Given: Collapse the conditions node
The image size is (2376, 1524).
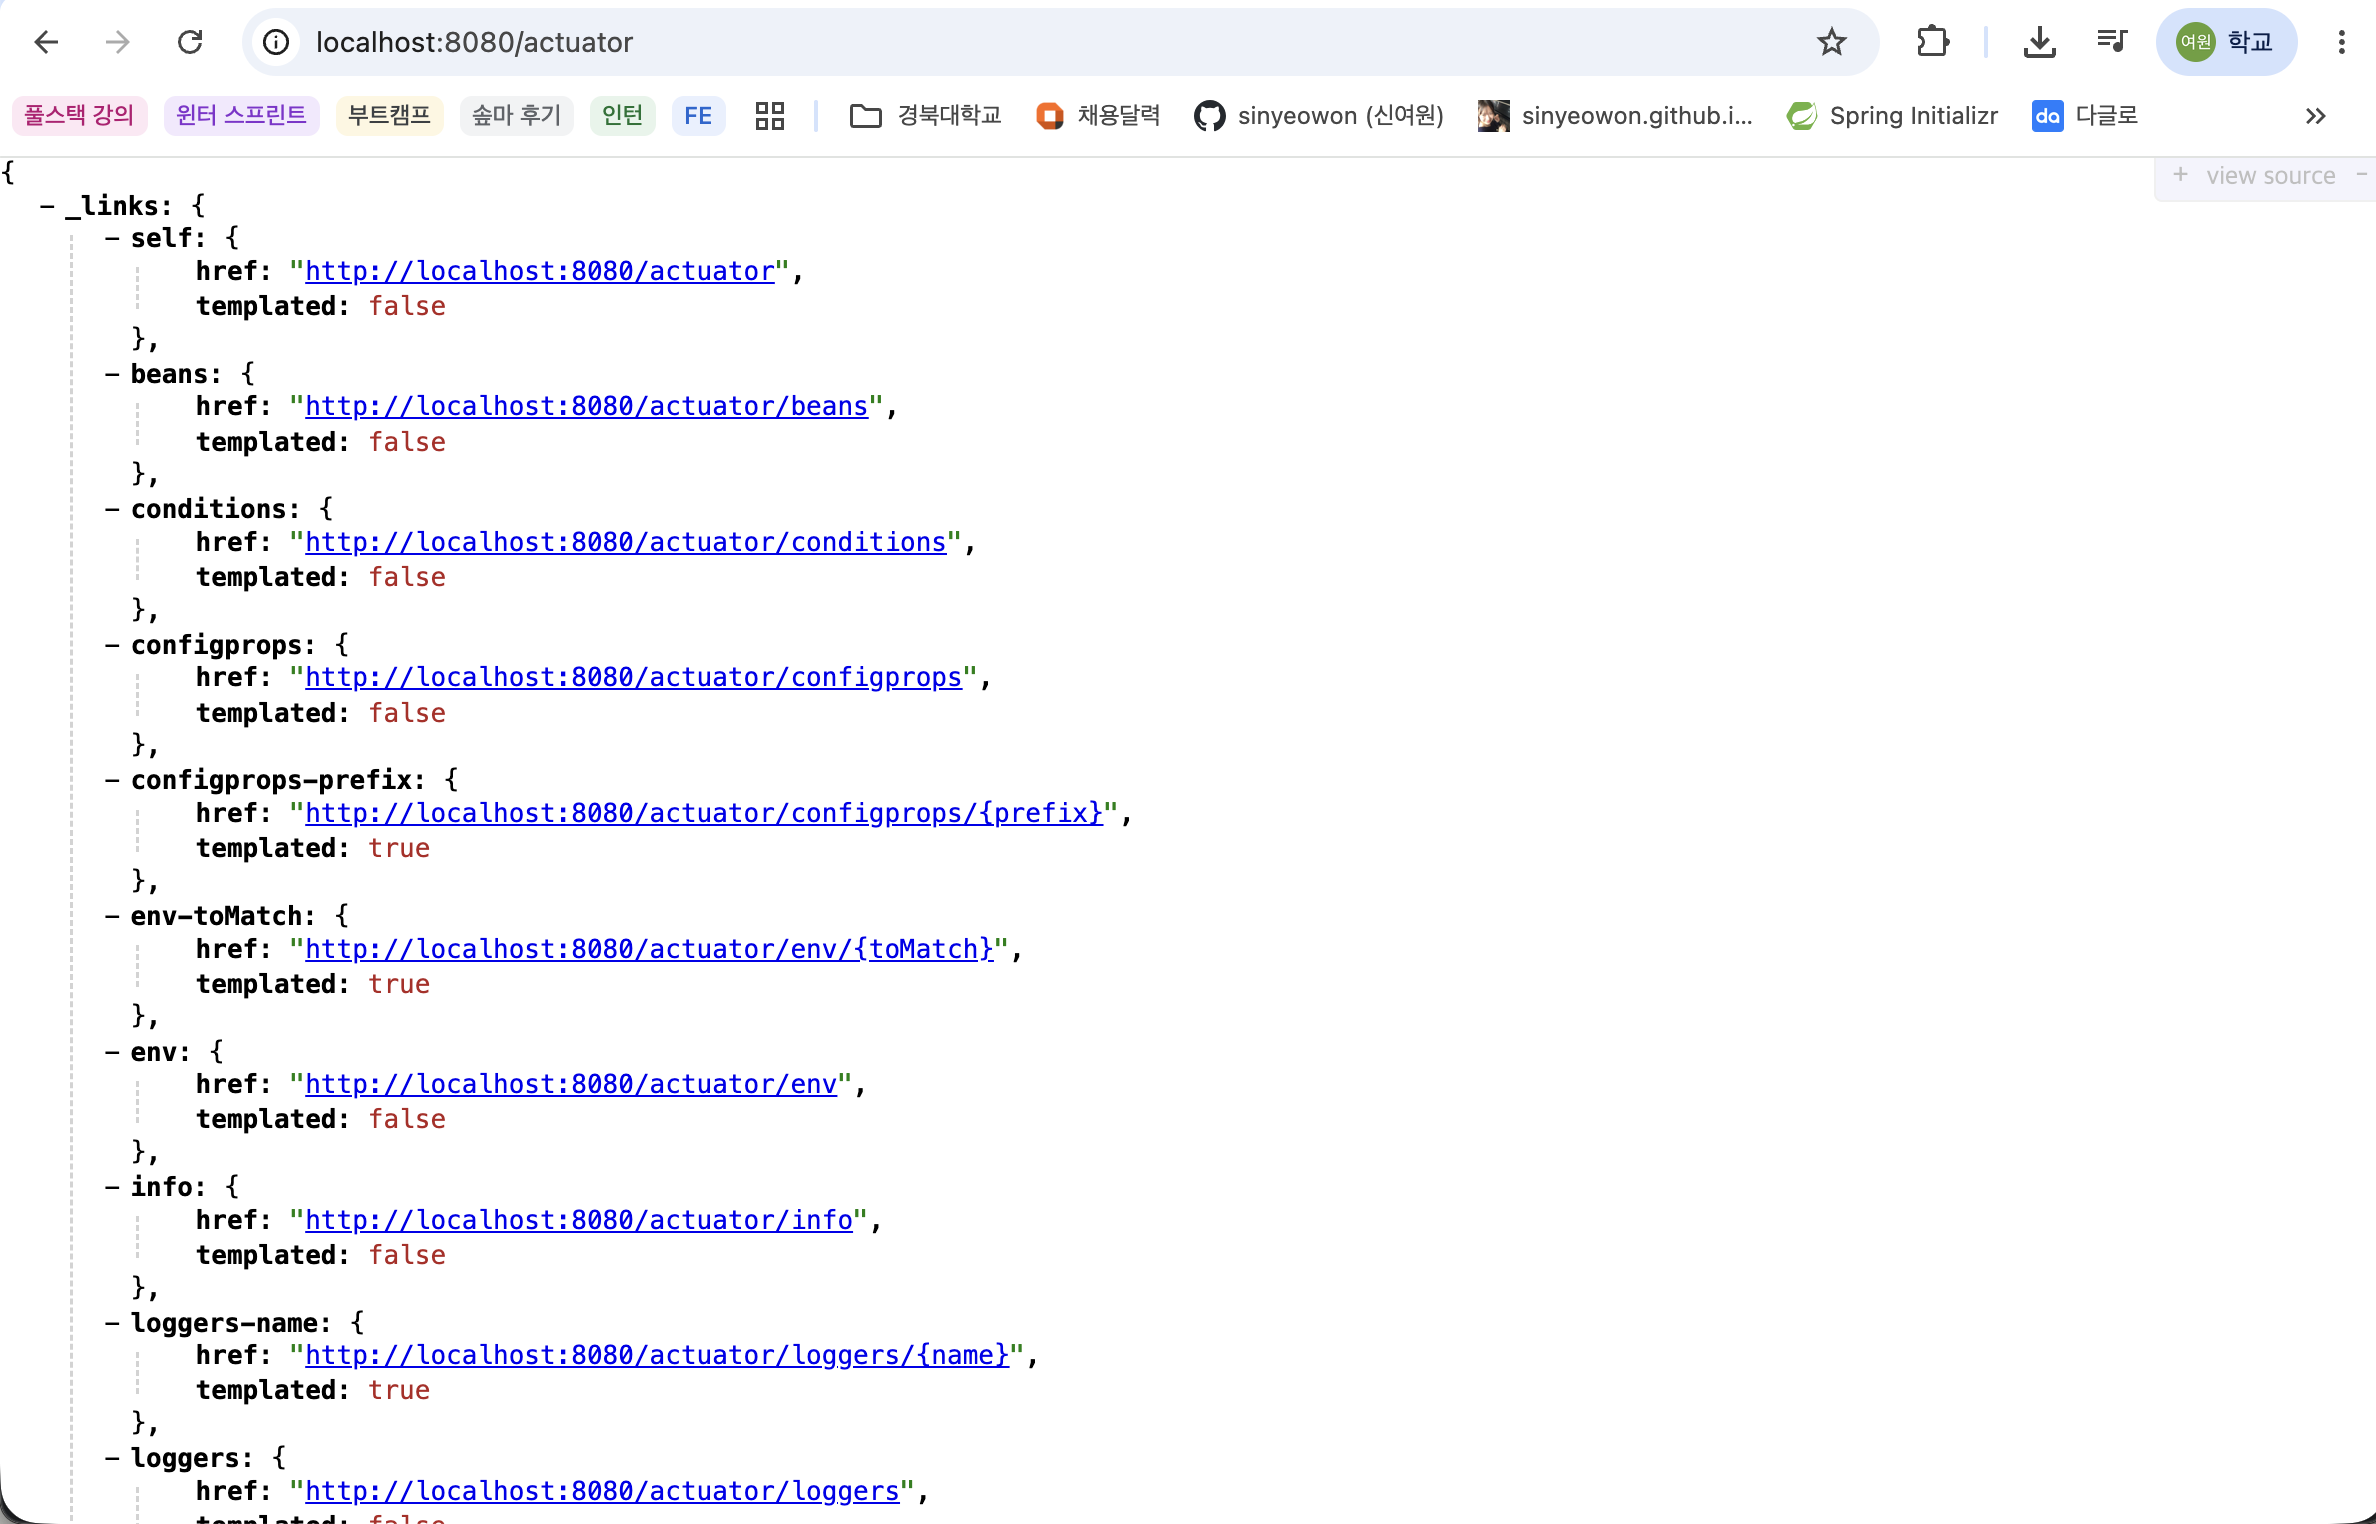Looking at the screenshot, I should [x=112, y=509].
